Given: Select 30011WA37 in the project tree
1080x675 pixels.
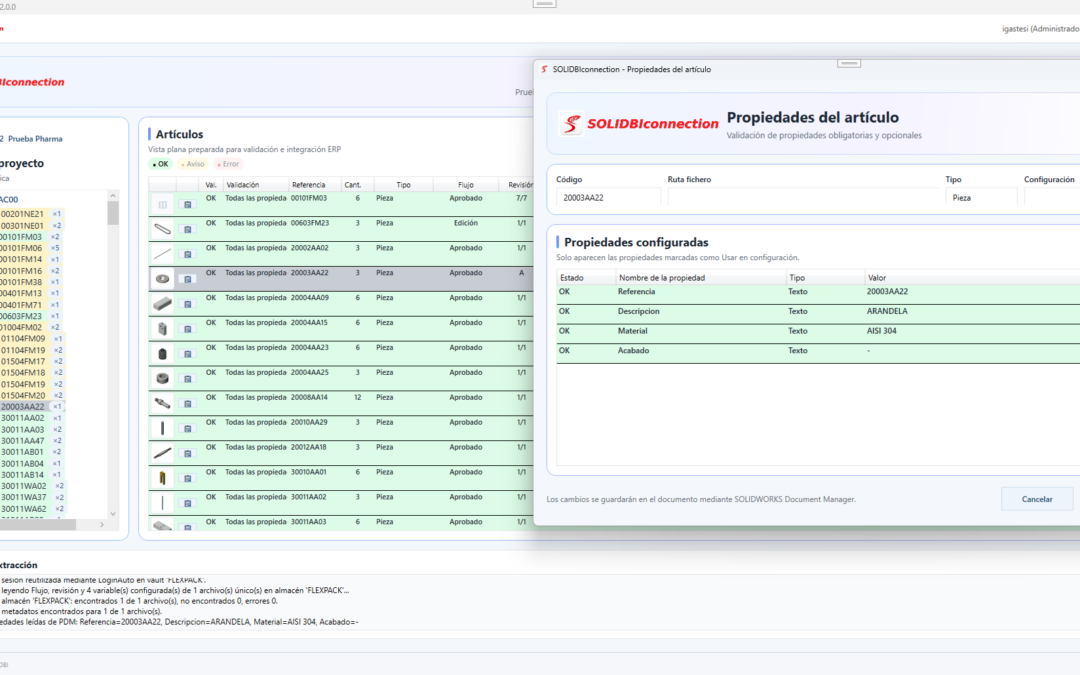Looking at the screenshot, I should (23, 497).
